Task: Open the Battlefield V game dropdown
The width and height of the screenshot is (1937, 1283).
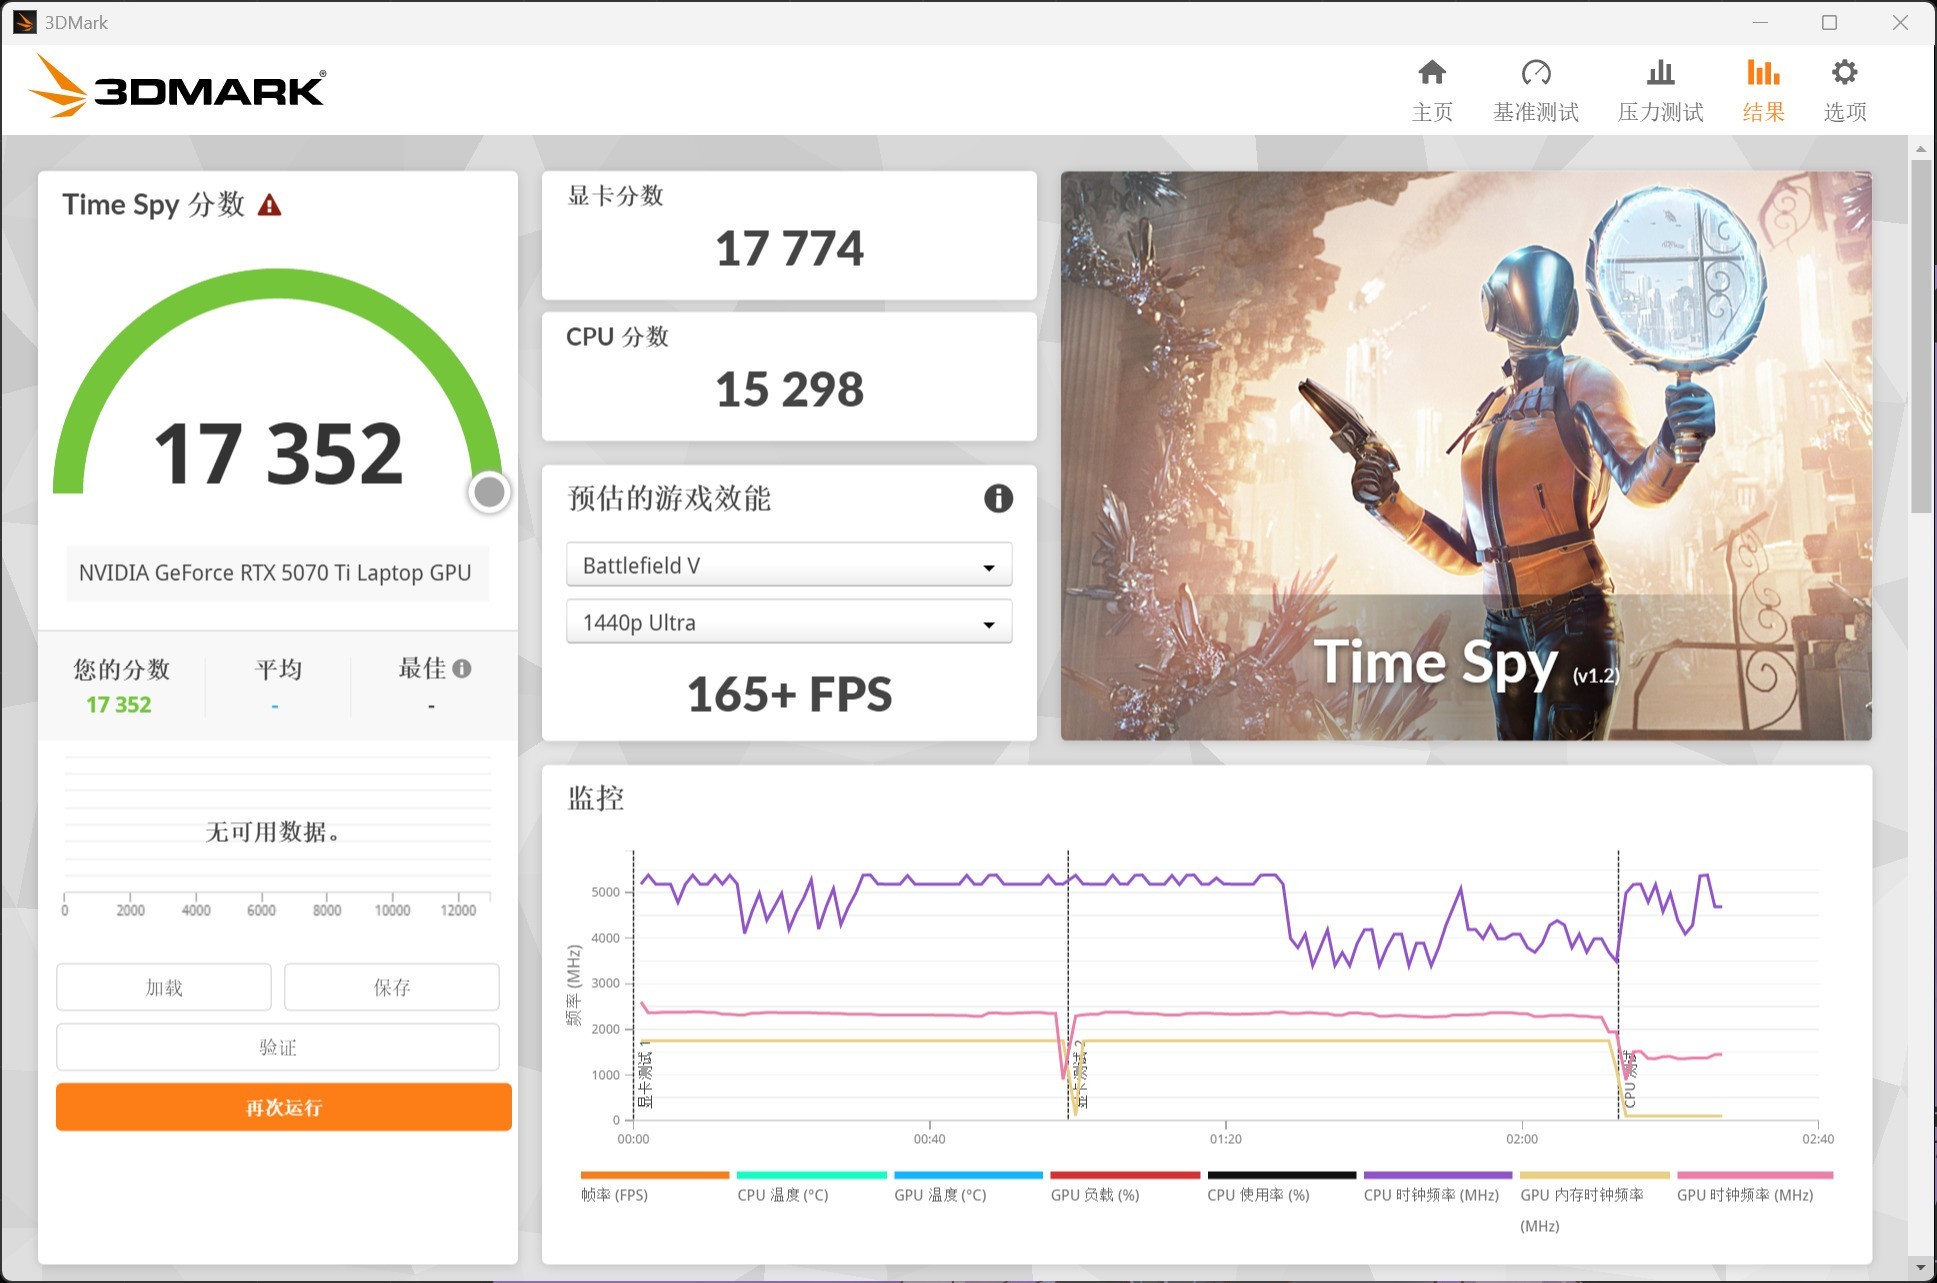Action: point(788,564)
